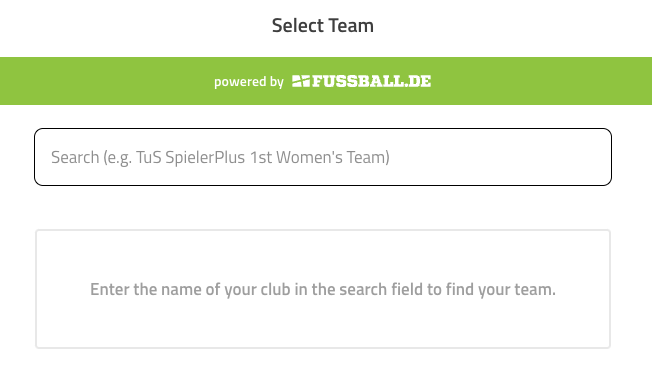Click the FUSSBALL.DE pitch logo icon
The width and height of the screenshot is (652, 387).
301,81
